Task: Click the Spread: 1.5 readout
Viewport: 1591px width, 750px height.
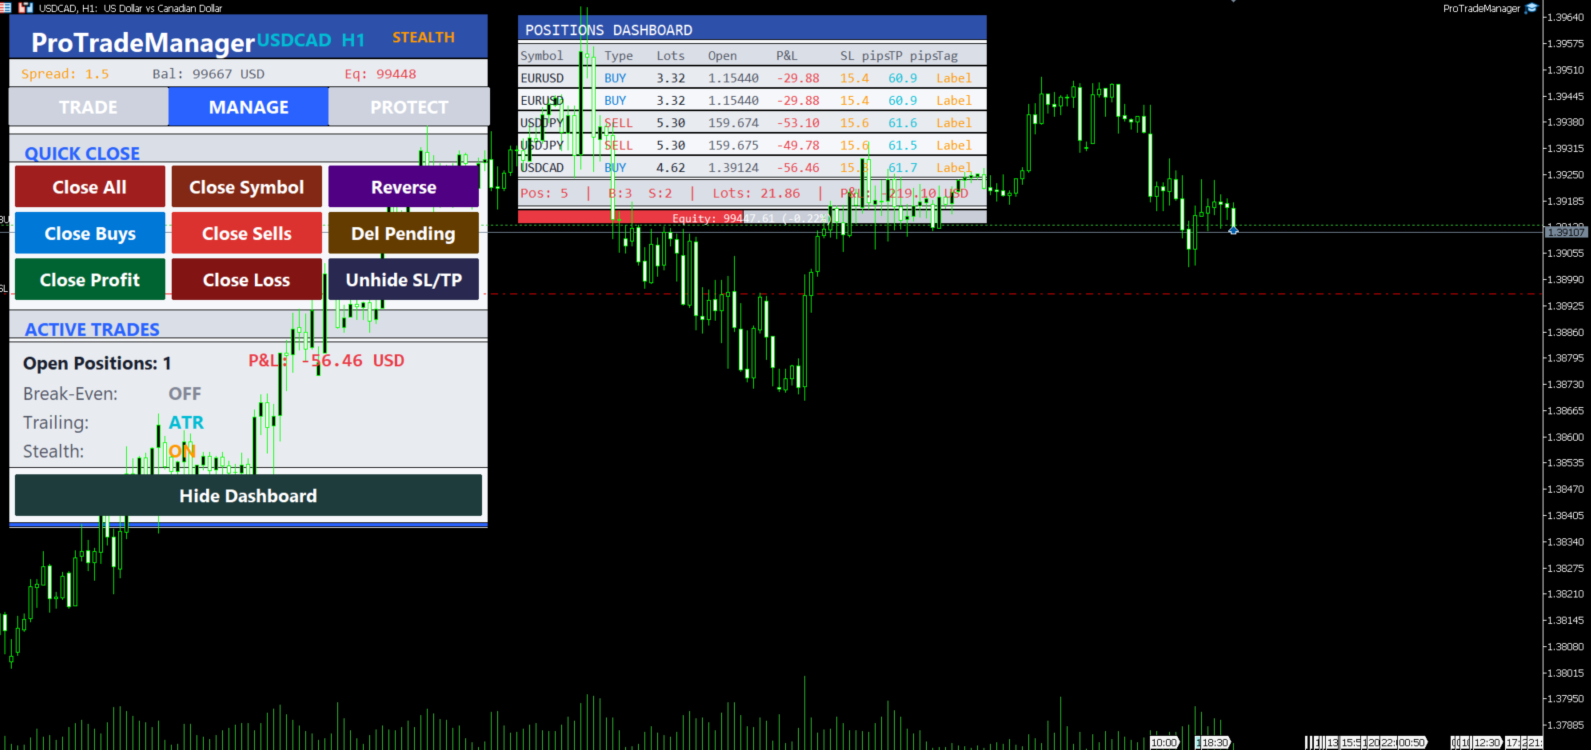Action: tap(65, 74)
